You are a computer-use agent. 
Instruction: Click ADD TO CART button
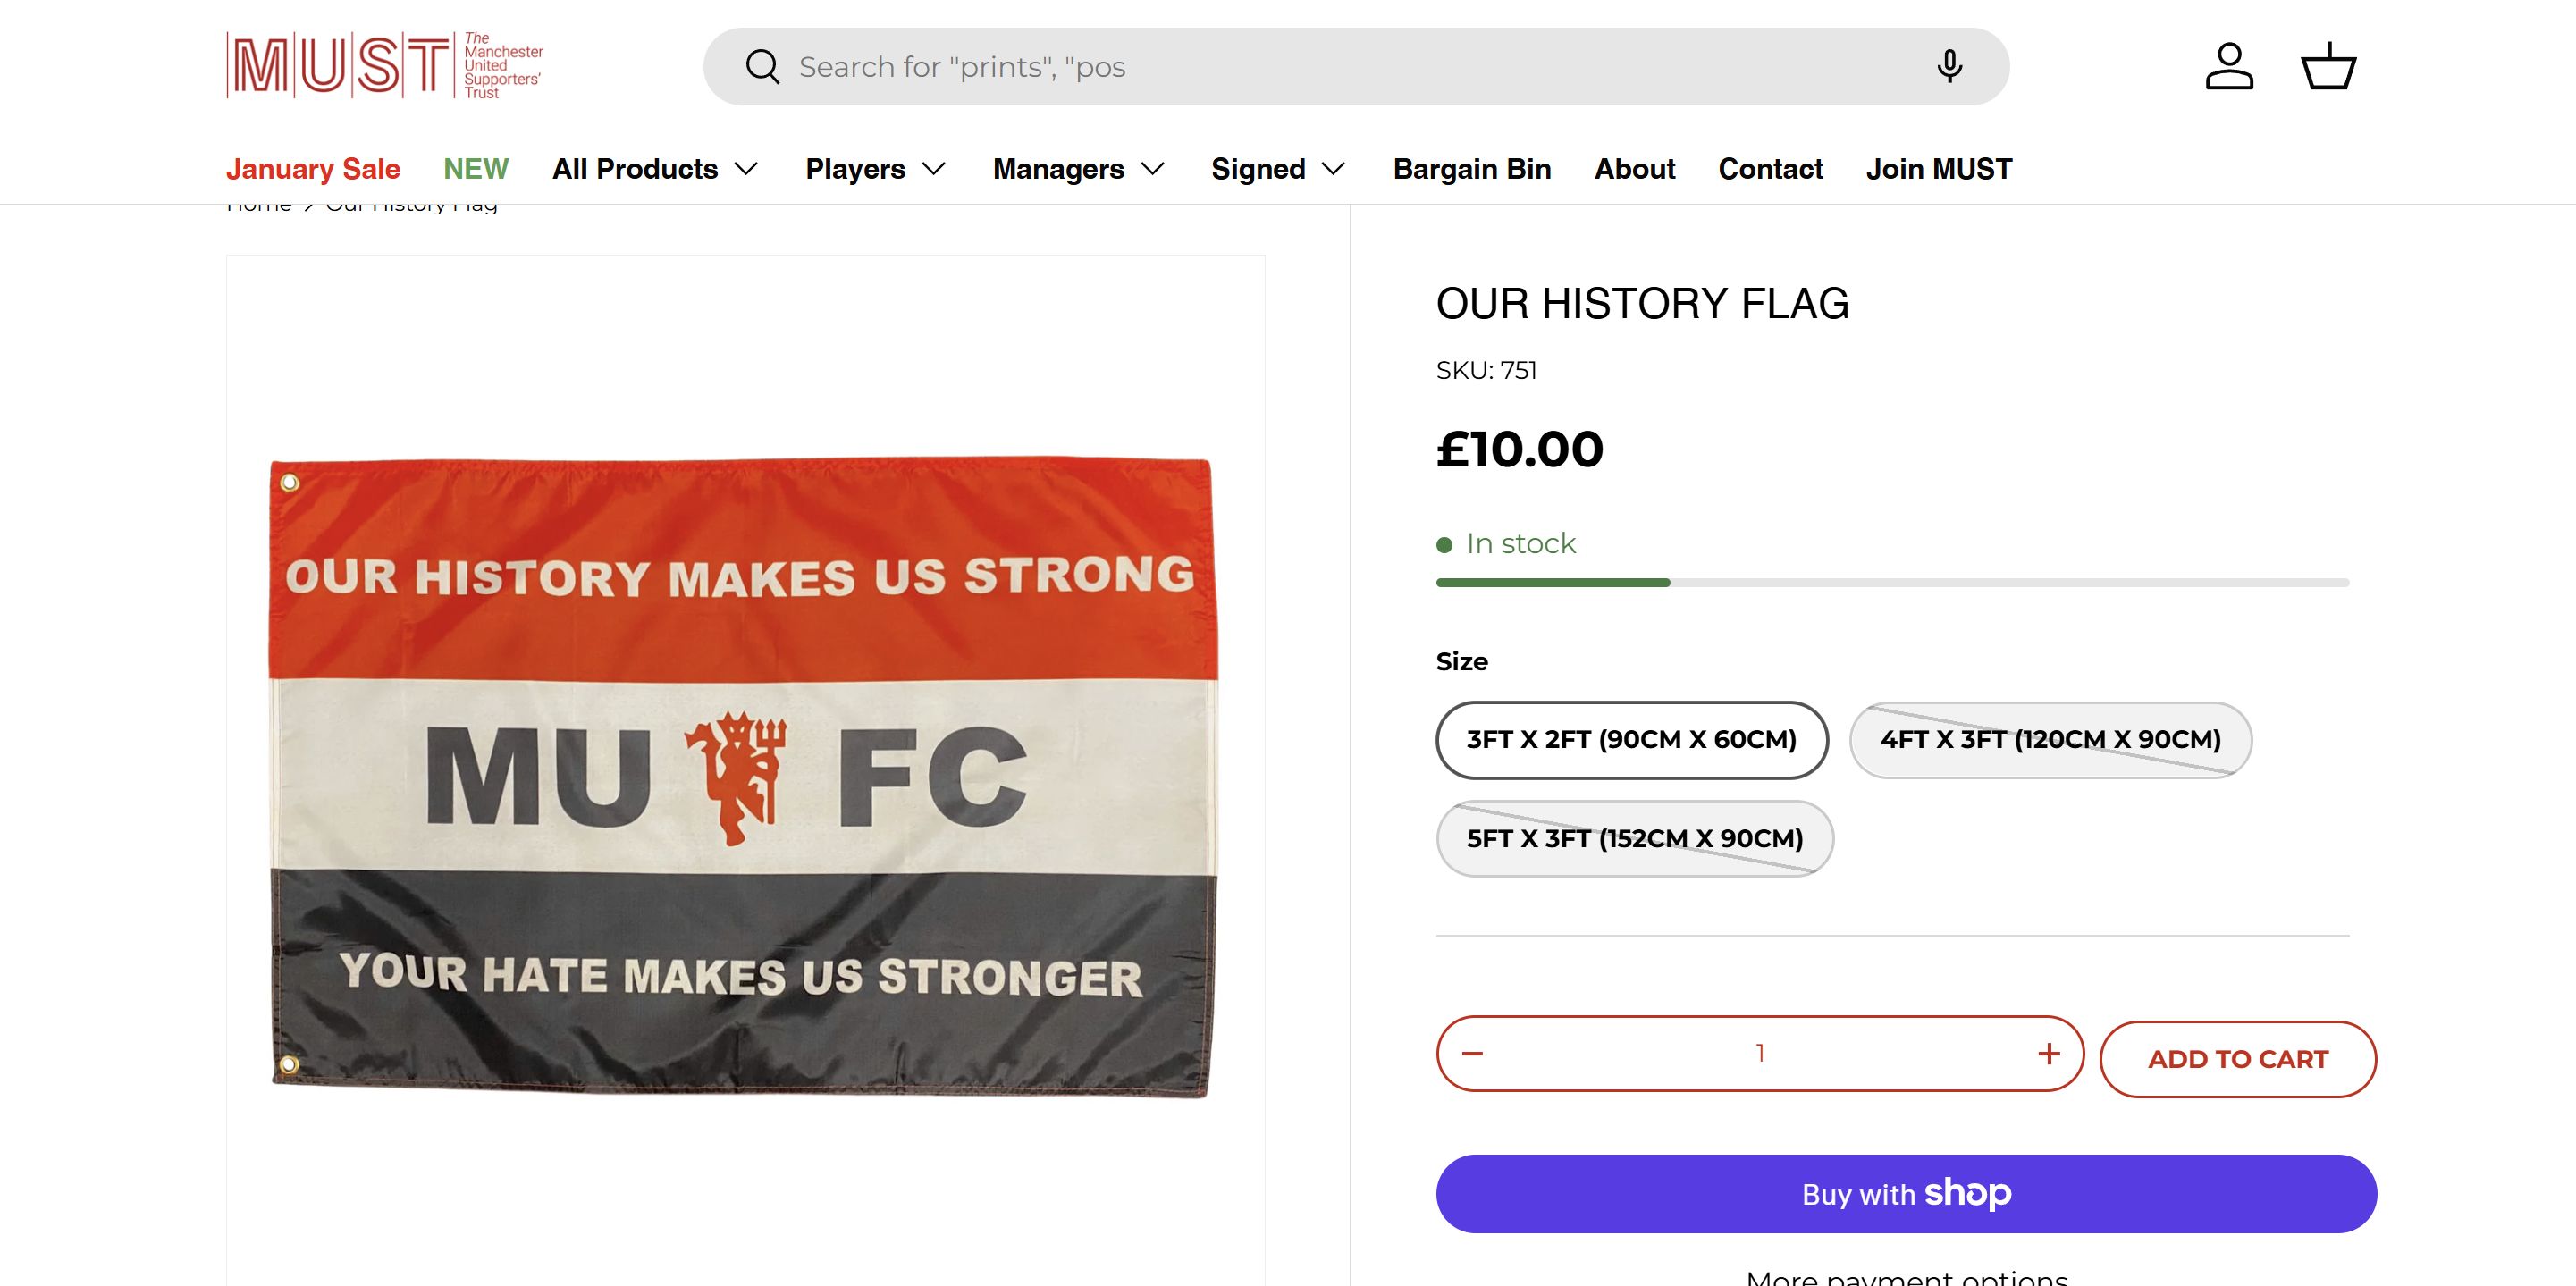2237,1059
